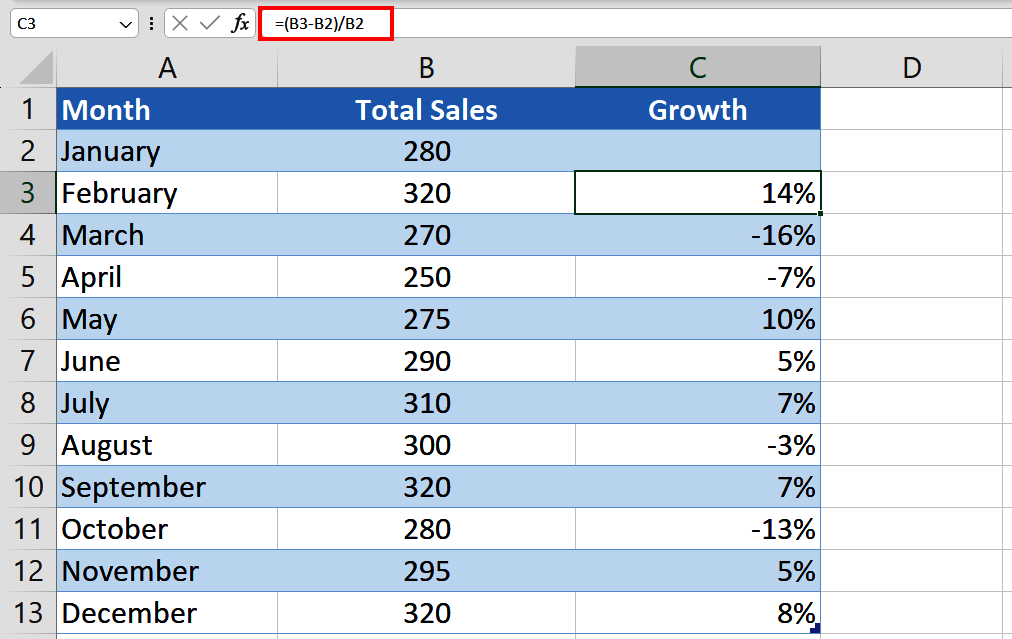The height and width of the screenshot is (639, 1012).
Task: Click cell B2 containing 280
Action: [x=426, y=151]
